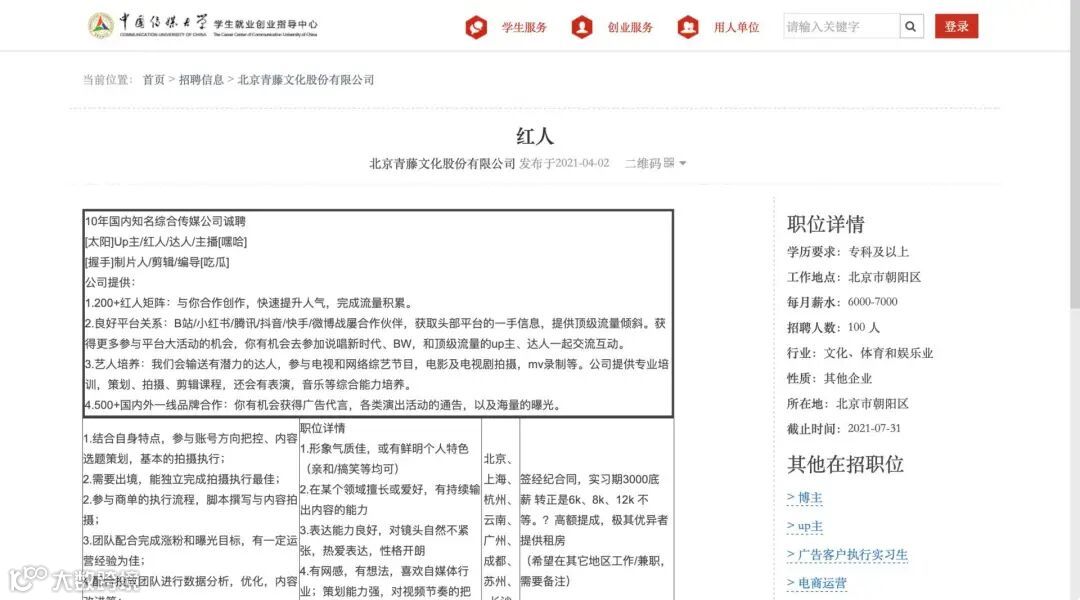Click the magnifier search icon
The width and height of the screenshot is (1080, 600).
(911, 26)
